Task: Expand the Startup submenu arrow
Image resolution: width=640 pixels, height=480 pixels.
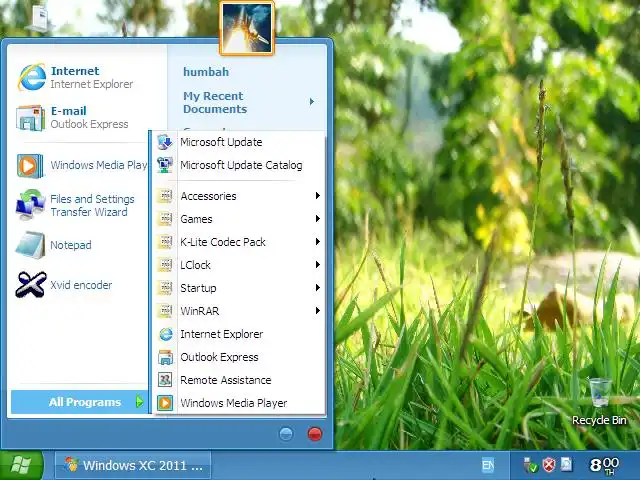Action: [x=318, y=288]
